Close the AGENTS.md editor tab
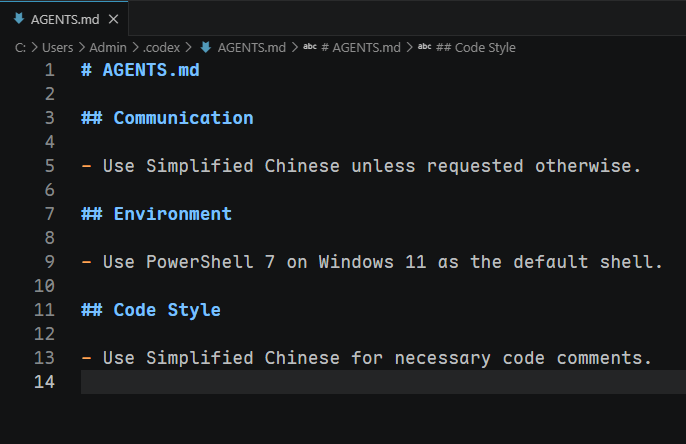 coord(113,19)
